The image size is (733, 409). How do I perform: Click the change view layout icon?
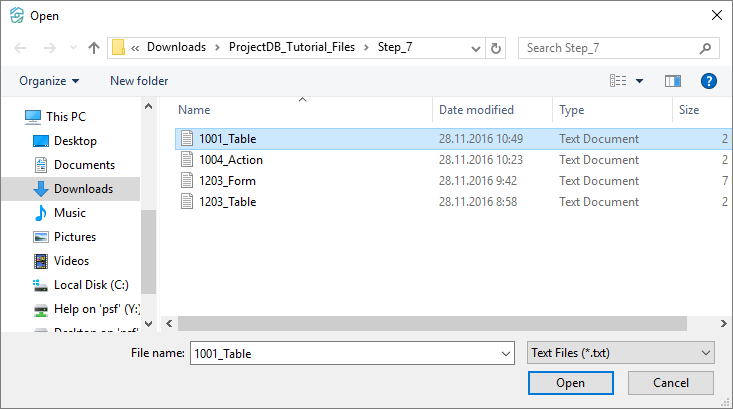[619, 81]
